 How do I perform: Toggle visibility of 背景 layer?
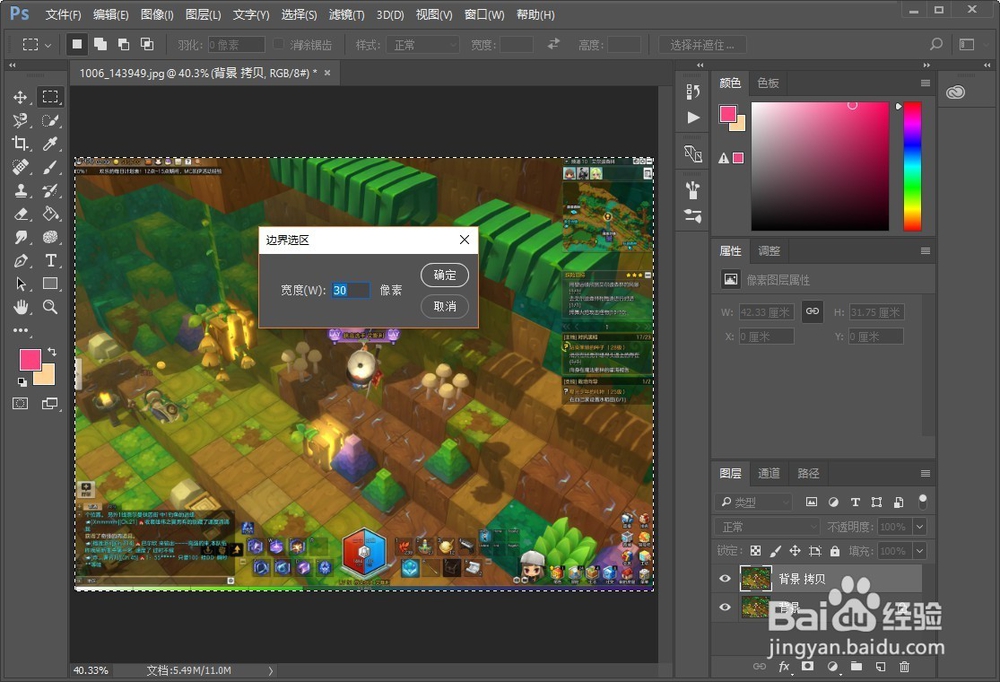[x=724, y=607]
